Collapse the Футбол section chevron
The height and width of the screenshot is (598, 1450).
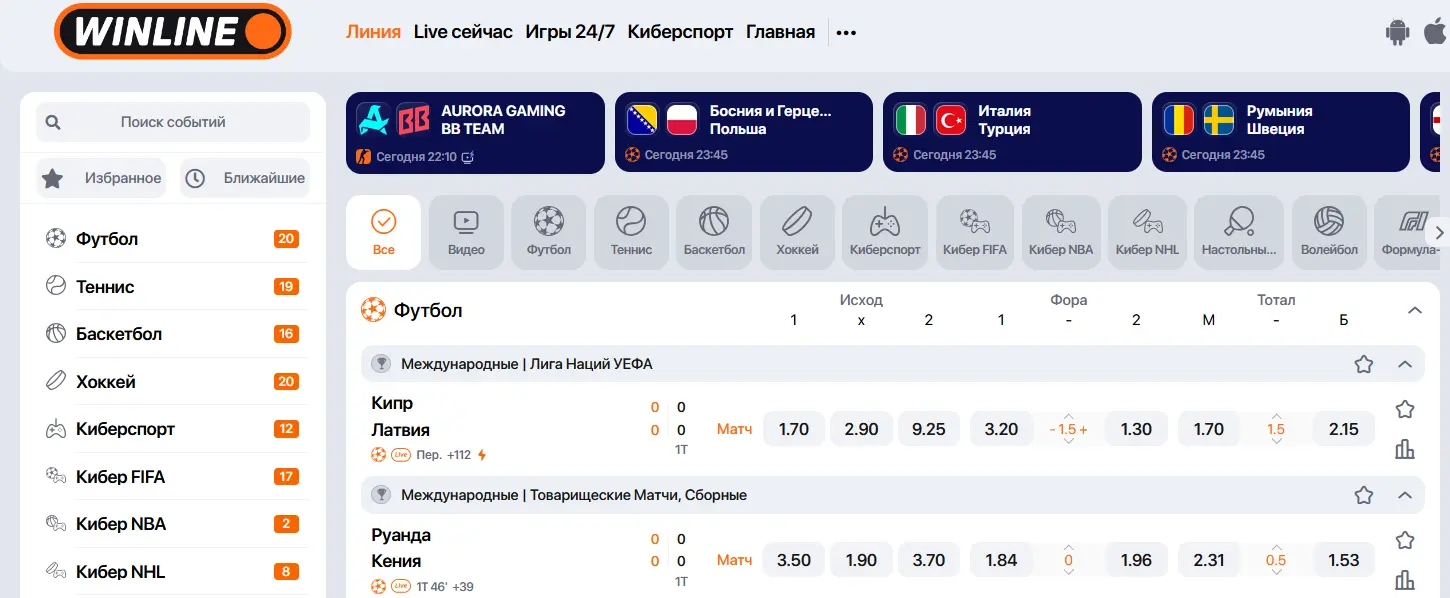pyautogui.click(x=1415, y=310)
